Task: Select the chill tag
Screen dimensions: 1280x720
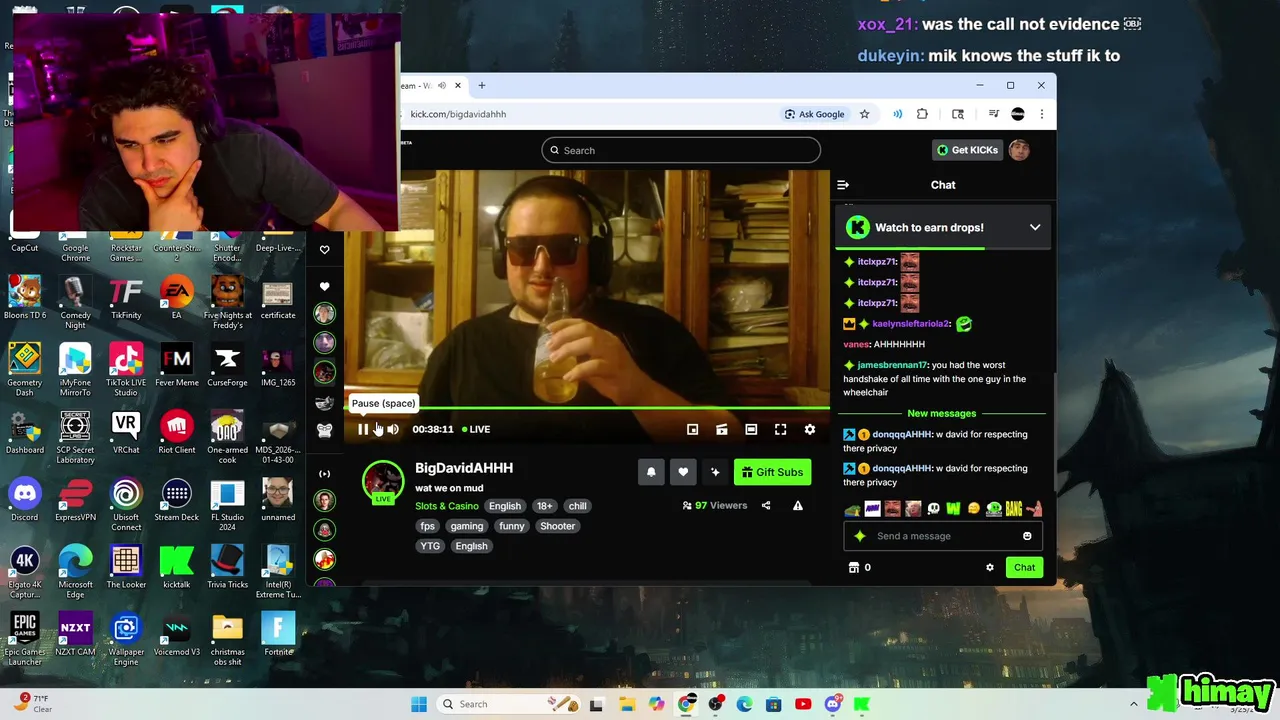Action: point(578,506)
